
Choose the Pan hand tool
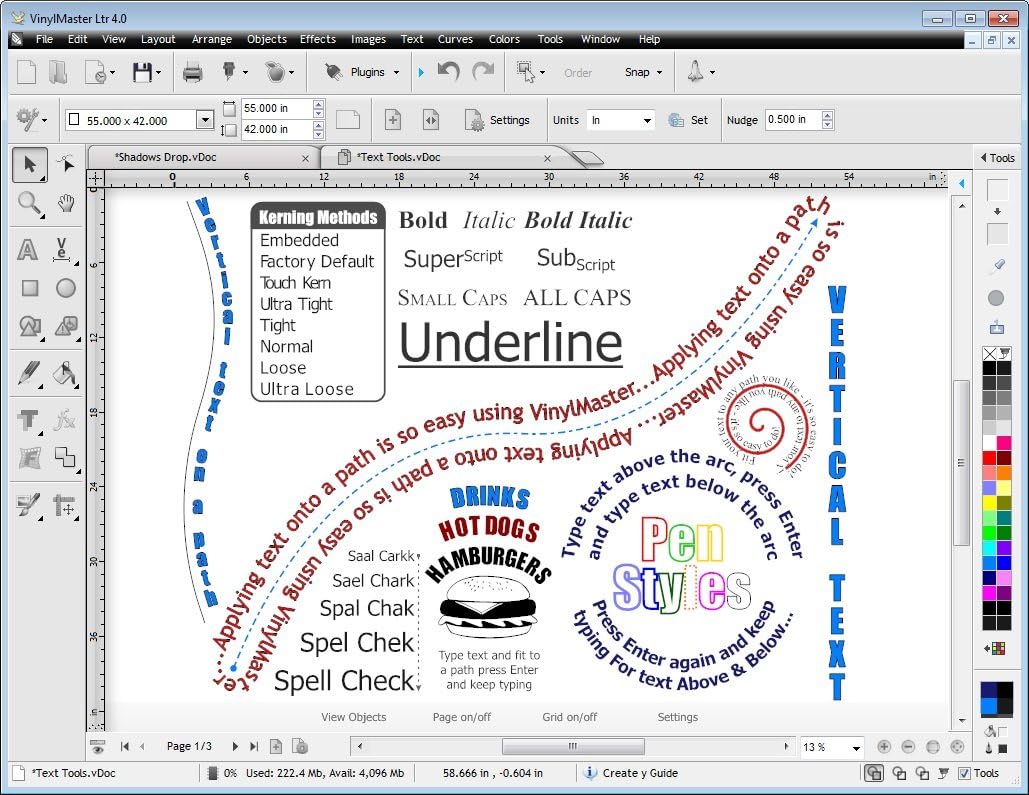(x=66, y=204)
